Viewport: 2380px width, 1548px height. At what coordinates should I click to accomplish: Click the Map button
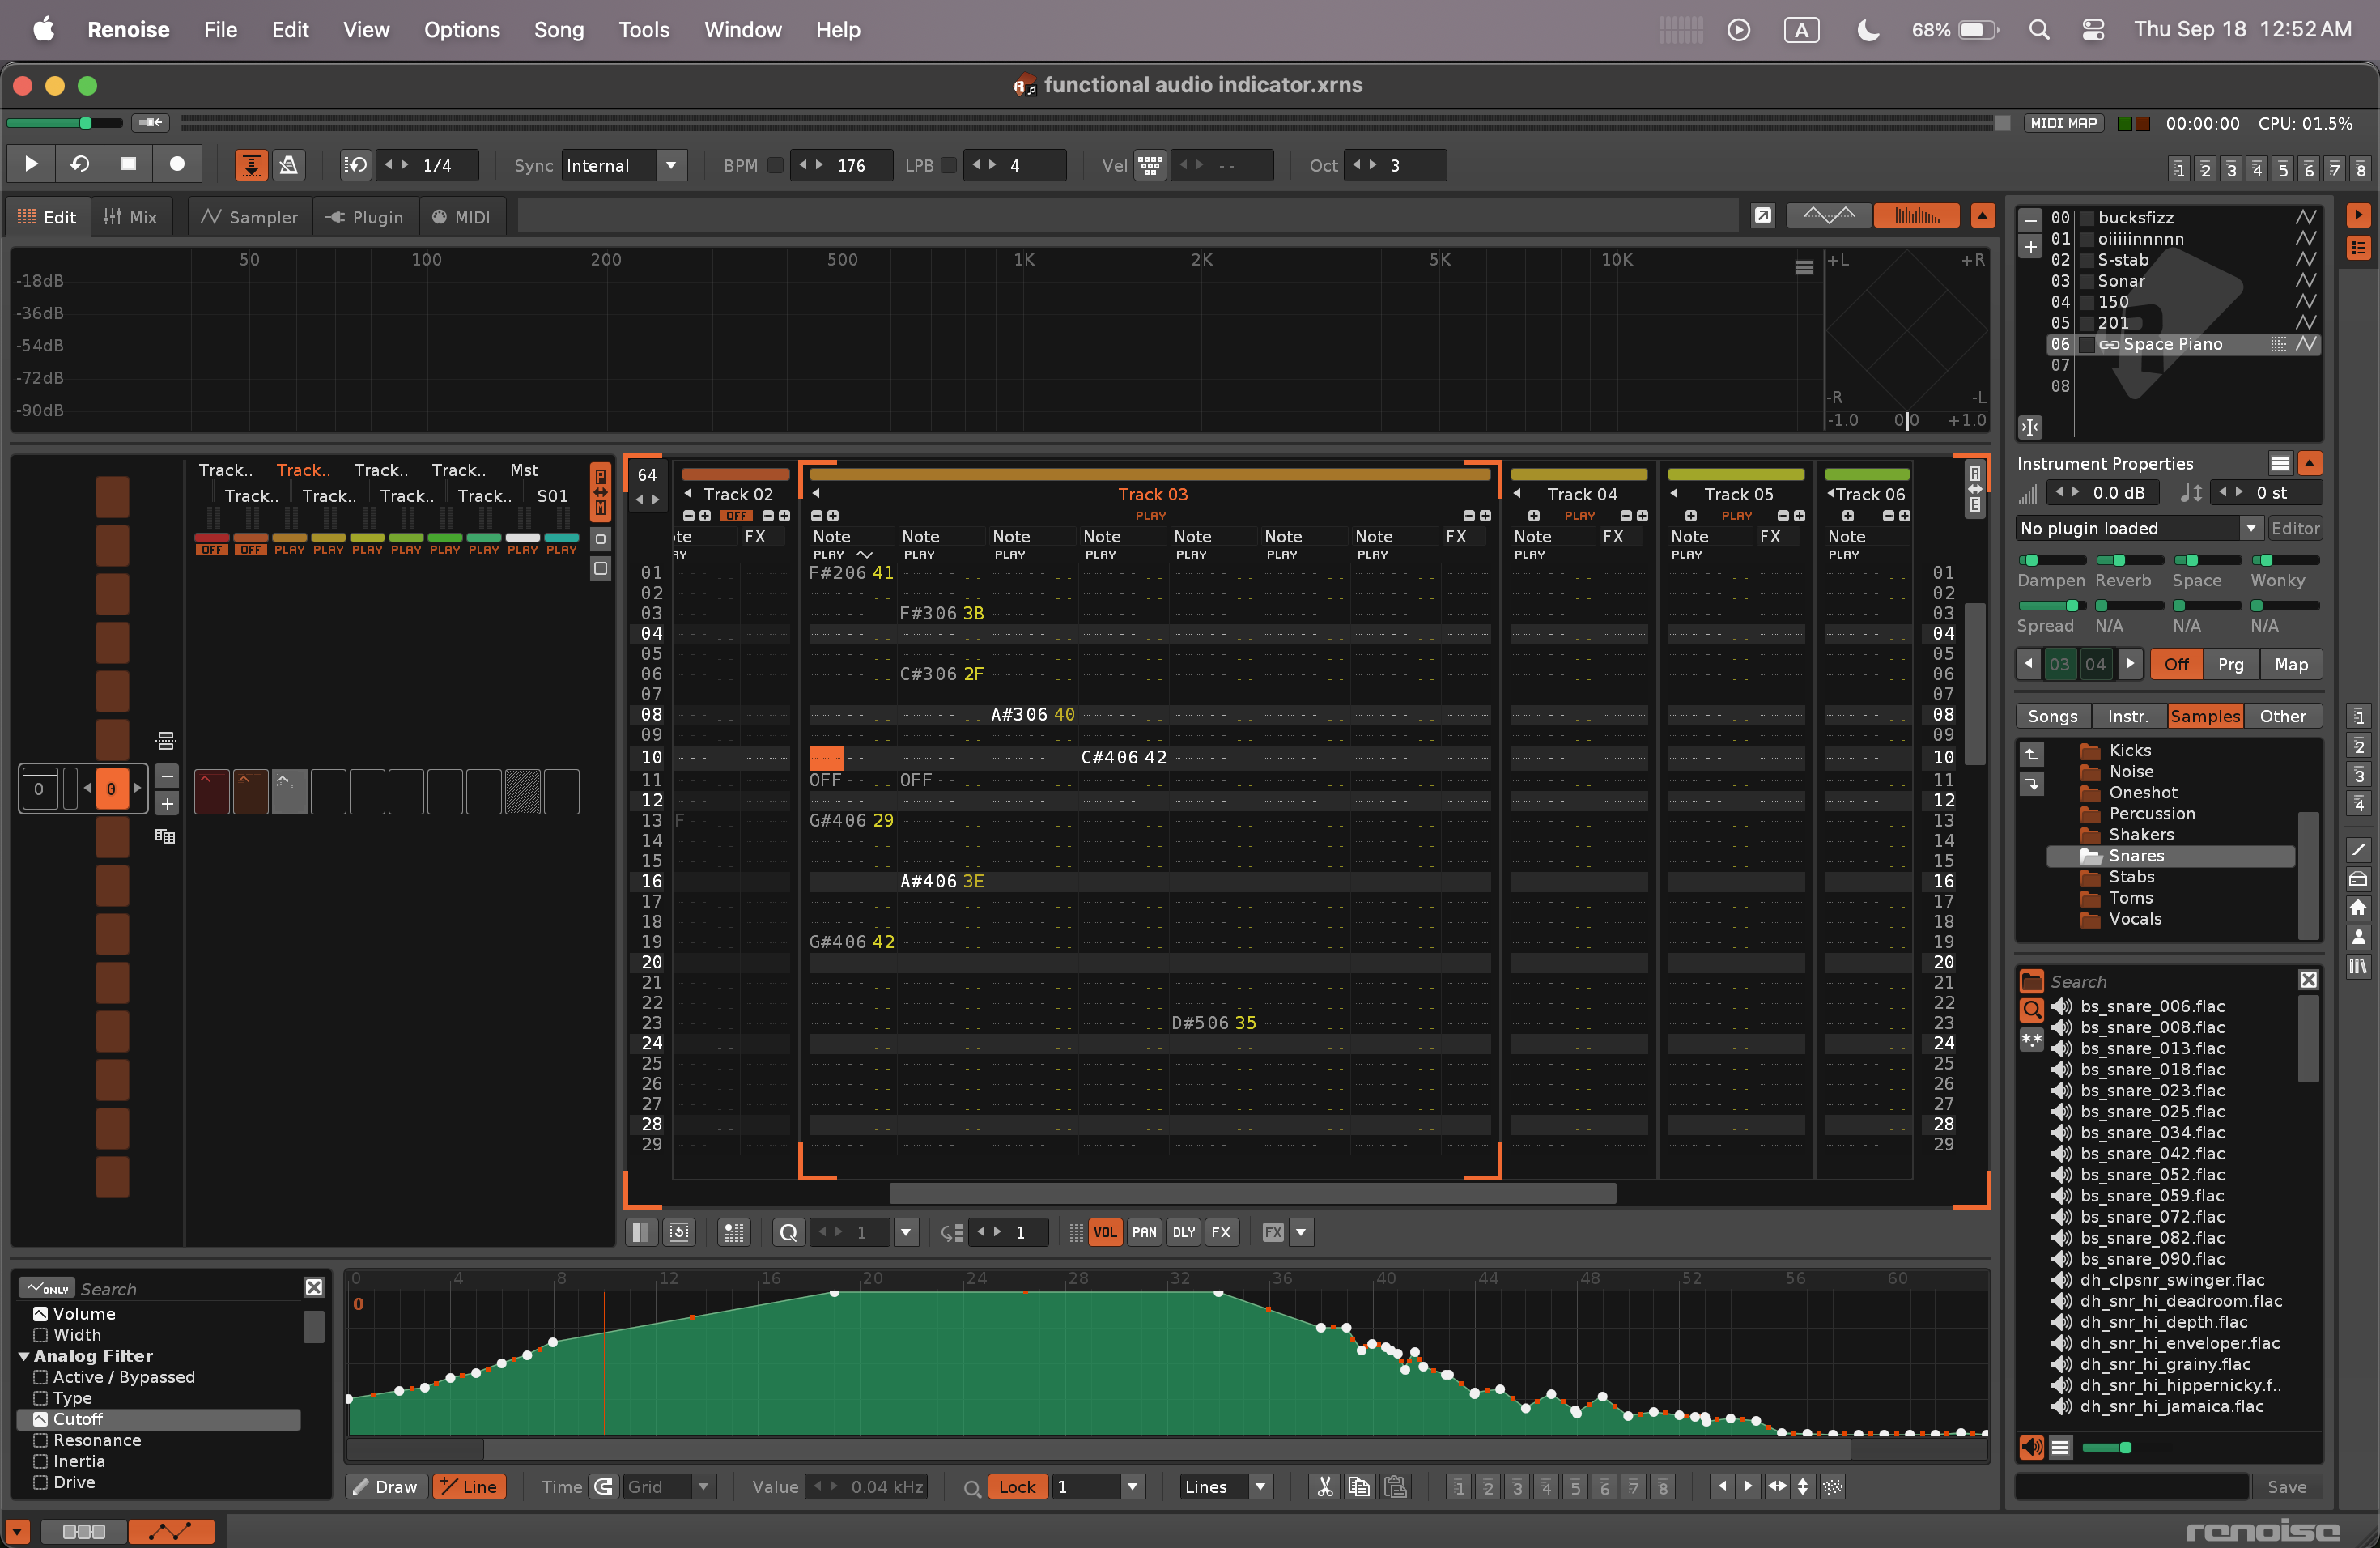[2291, 664]
